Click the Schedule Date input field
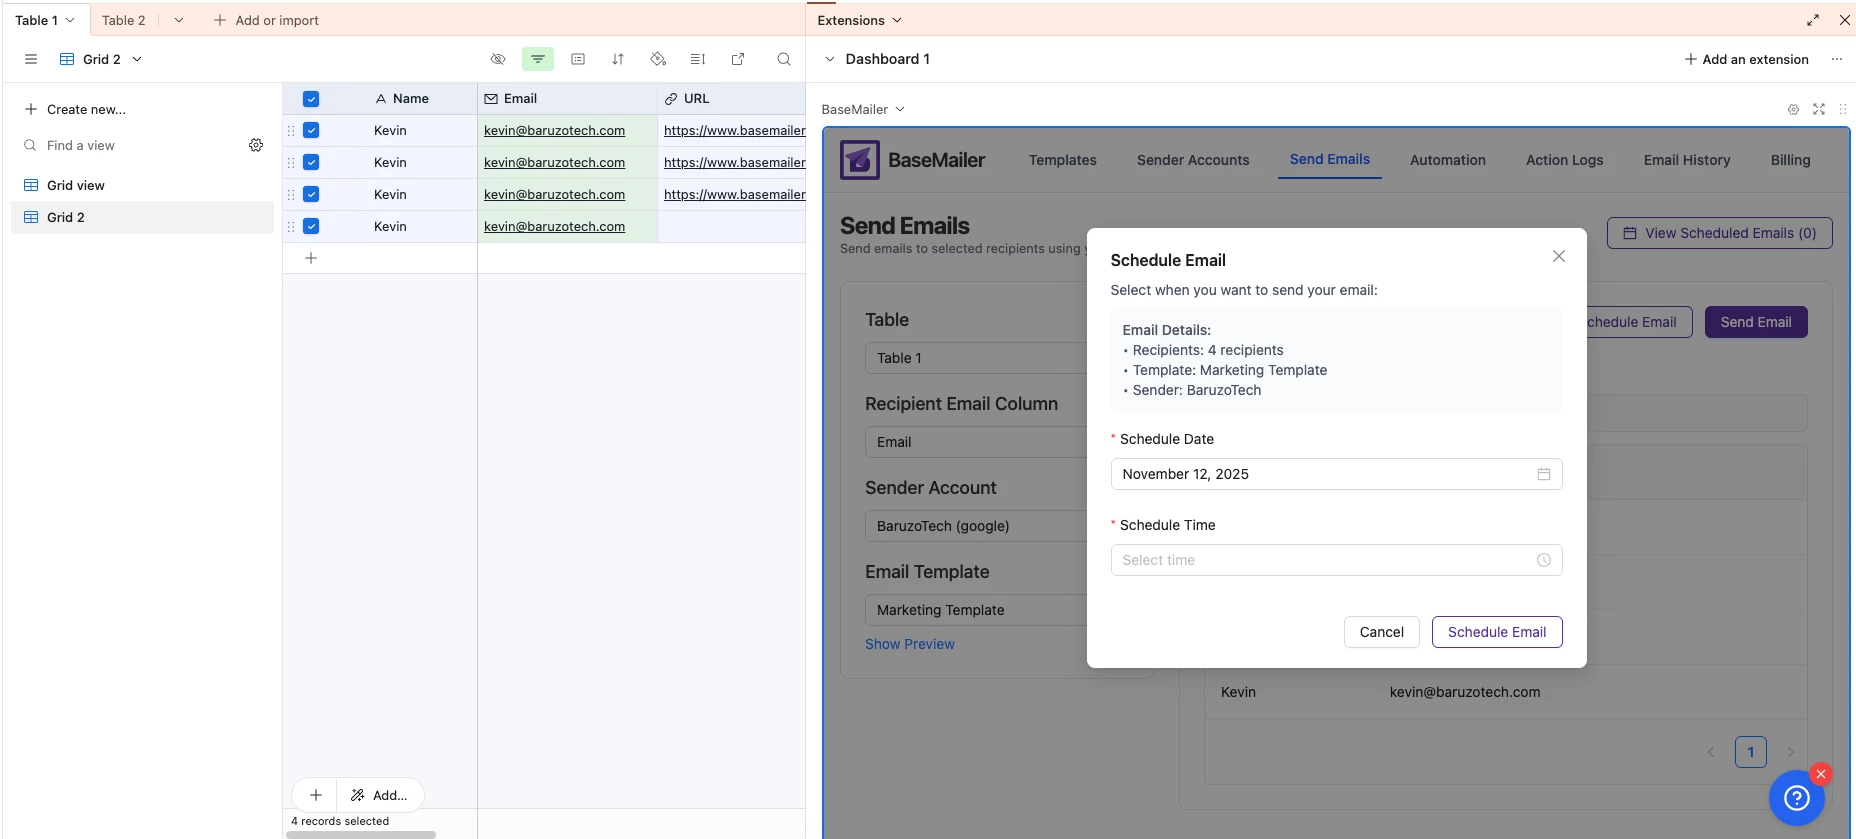Image resolution: width=1856 pixels, height=839 pixels. pos(1336,474)
